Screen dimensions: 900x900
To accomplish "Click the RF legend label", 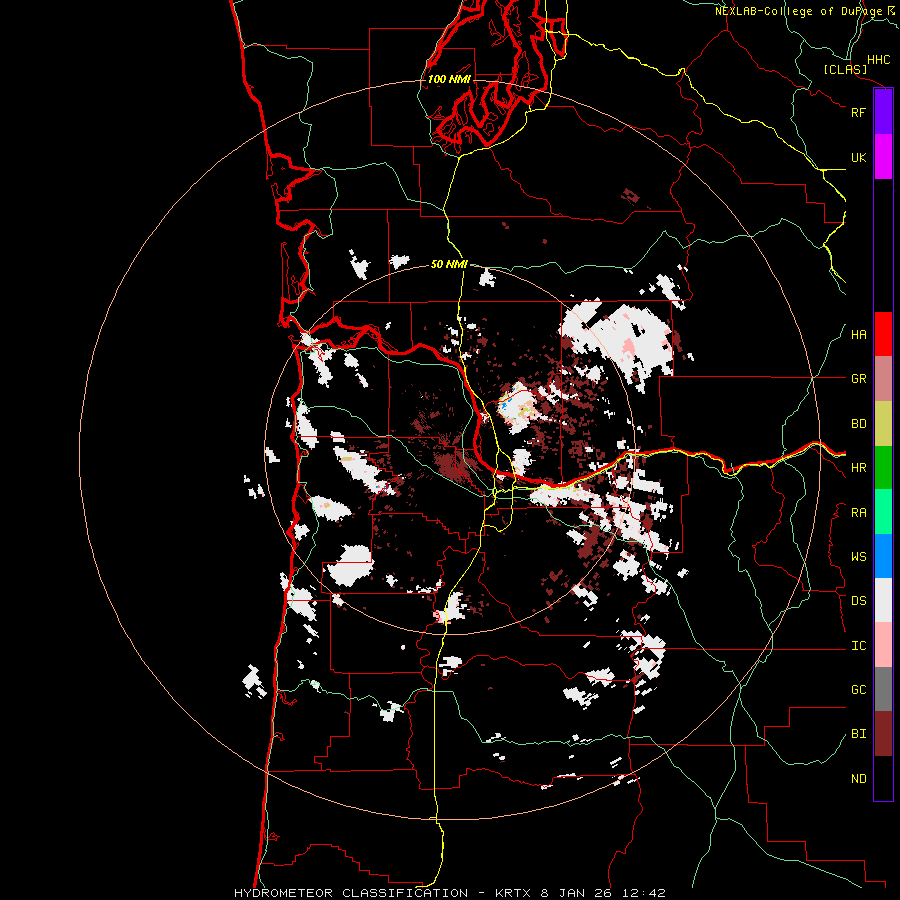I will 859,112.
